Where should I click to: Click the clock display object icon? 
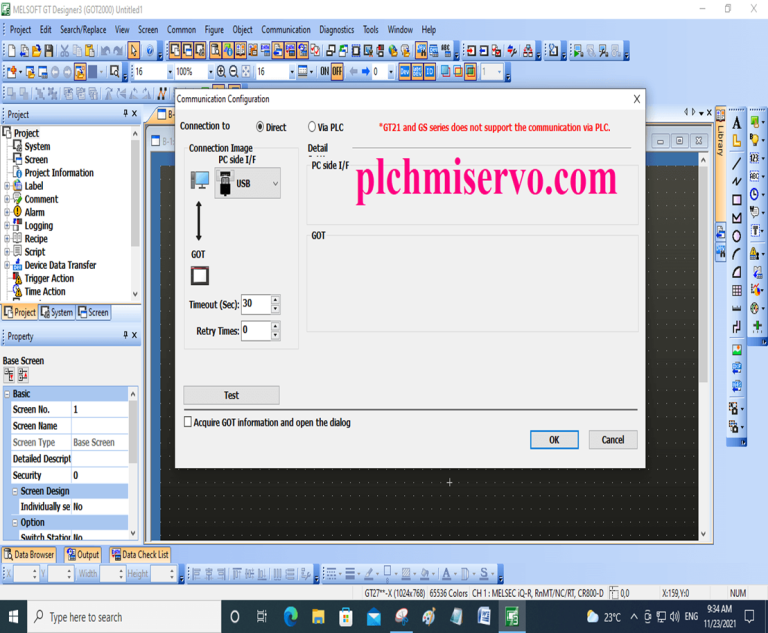(x=755, y=194)
